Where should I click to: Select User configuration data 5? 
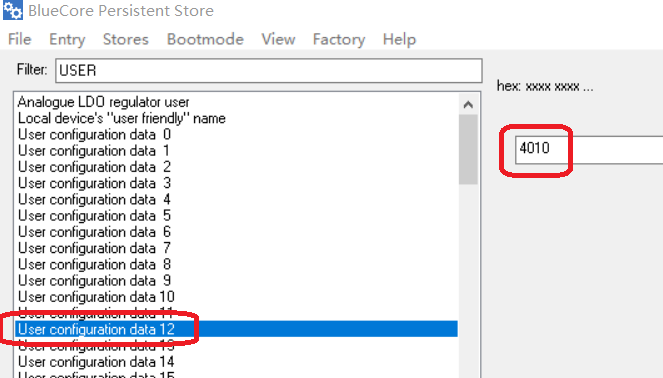pos(236,216)
